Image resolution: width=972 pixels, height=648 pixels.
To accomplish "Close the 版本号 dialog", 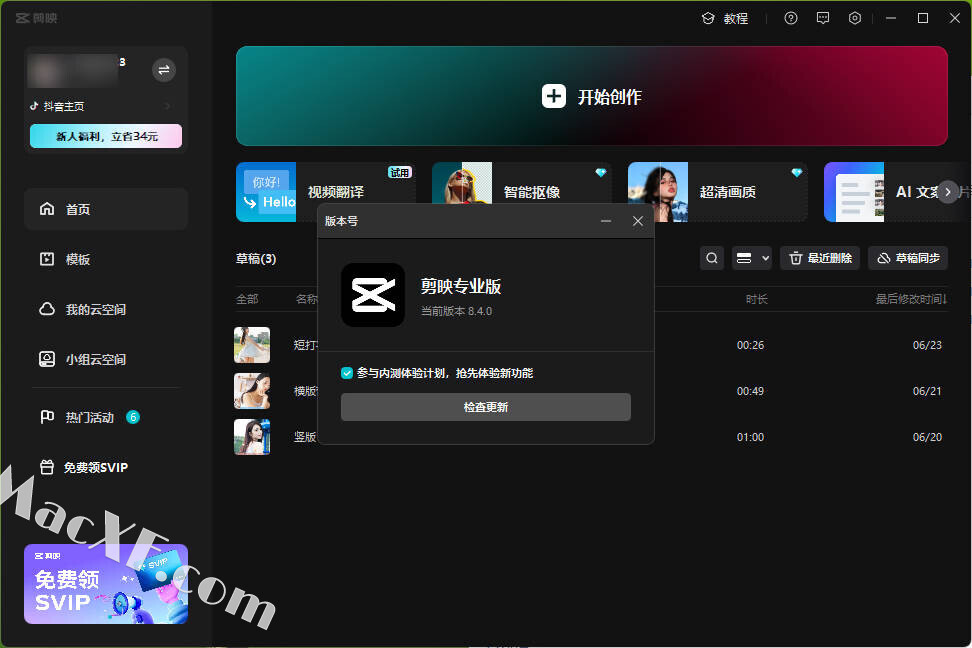I will click(637, 221).
